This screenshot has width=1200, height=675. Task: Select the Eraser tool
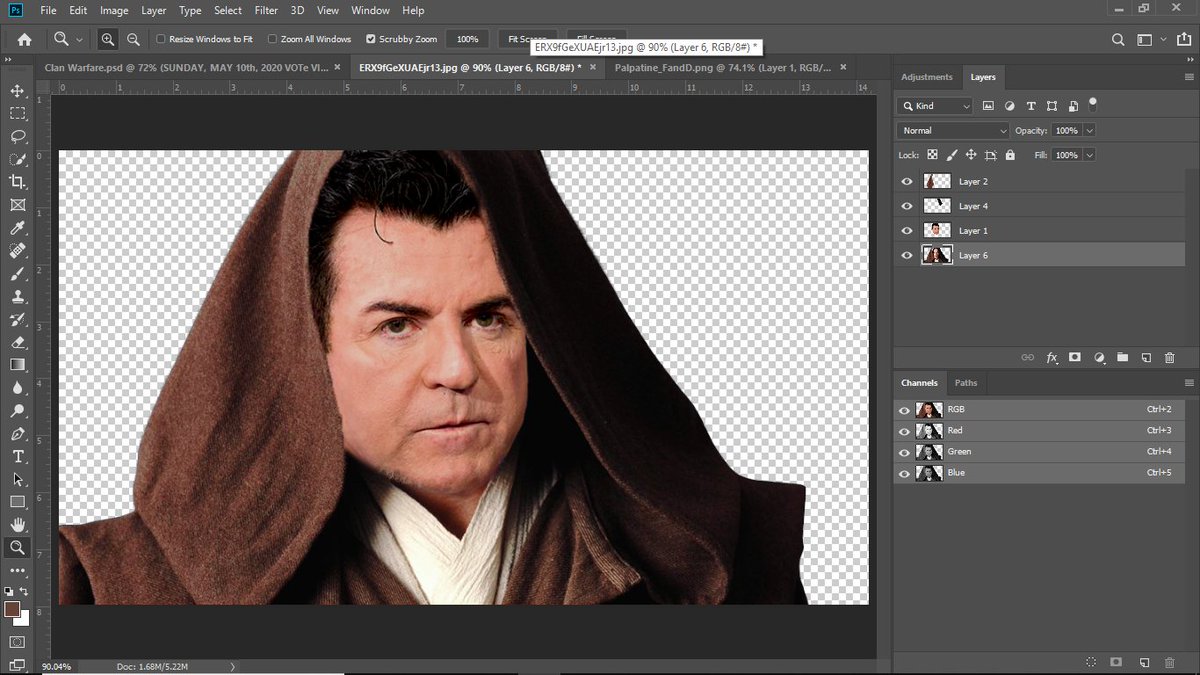[x=17, y=342]
